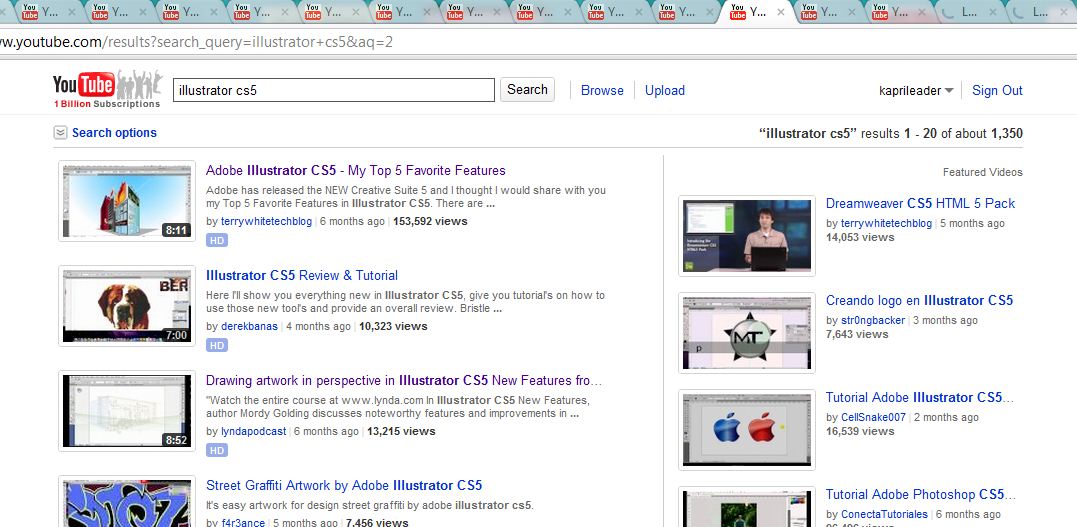The width and height of the screenshot is (1077, 527).
Task: Open 'Tutorial Adobe Photoshop CS5' featured link
Action: pyautogui.click(x=920, y=494)
